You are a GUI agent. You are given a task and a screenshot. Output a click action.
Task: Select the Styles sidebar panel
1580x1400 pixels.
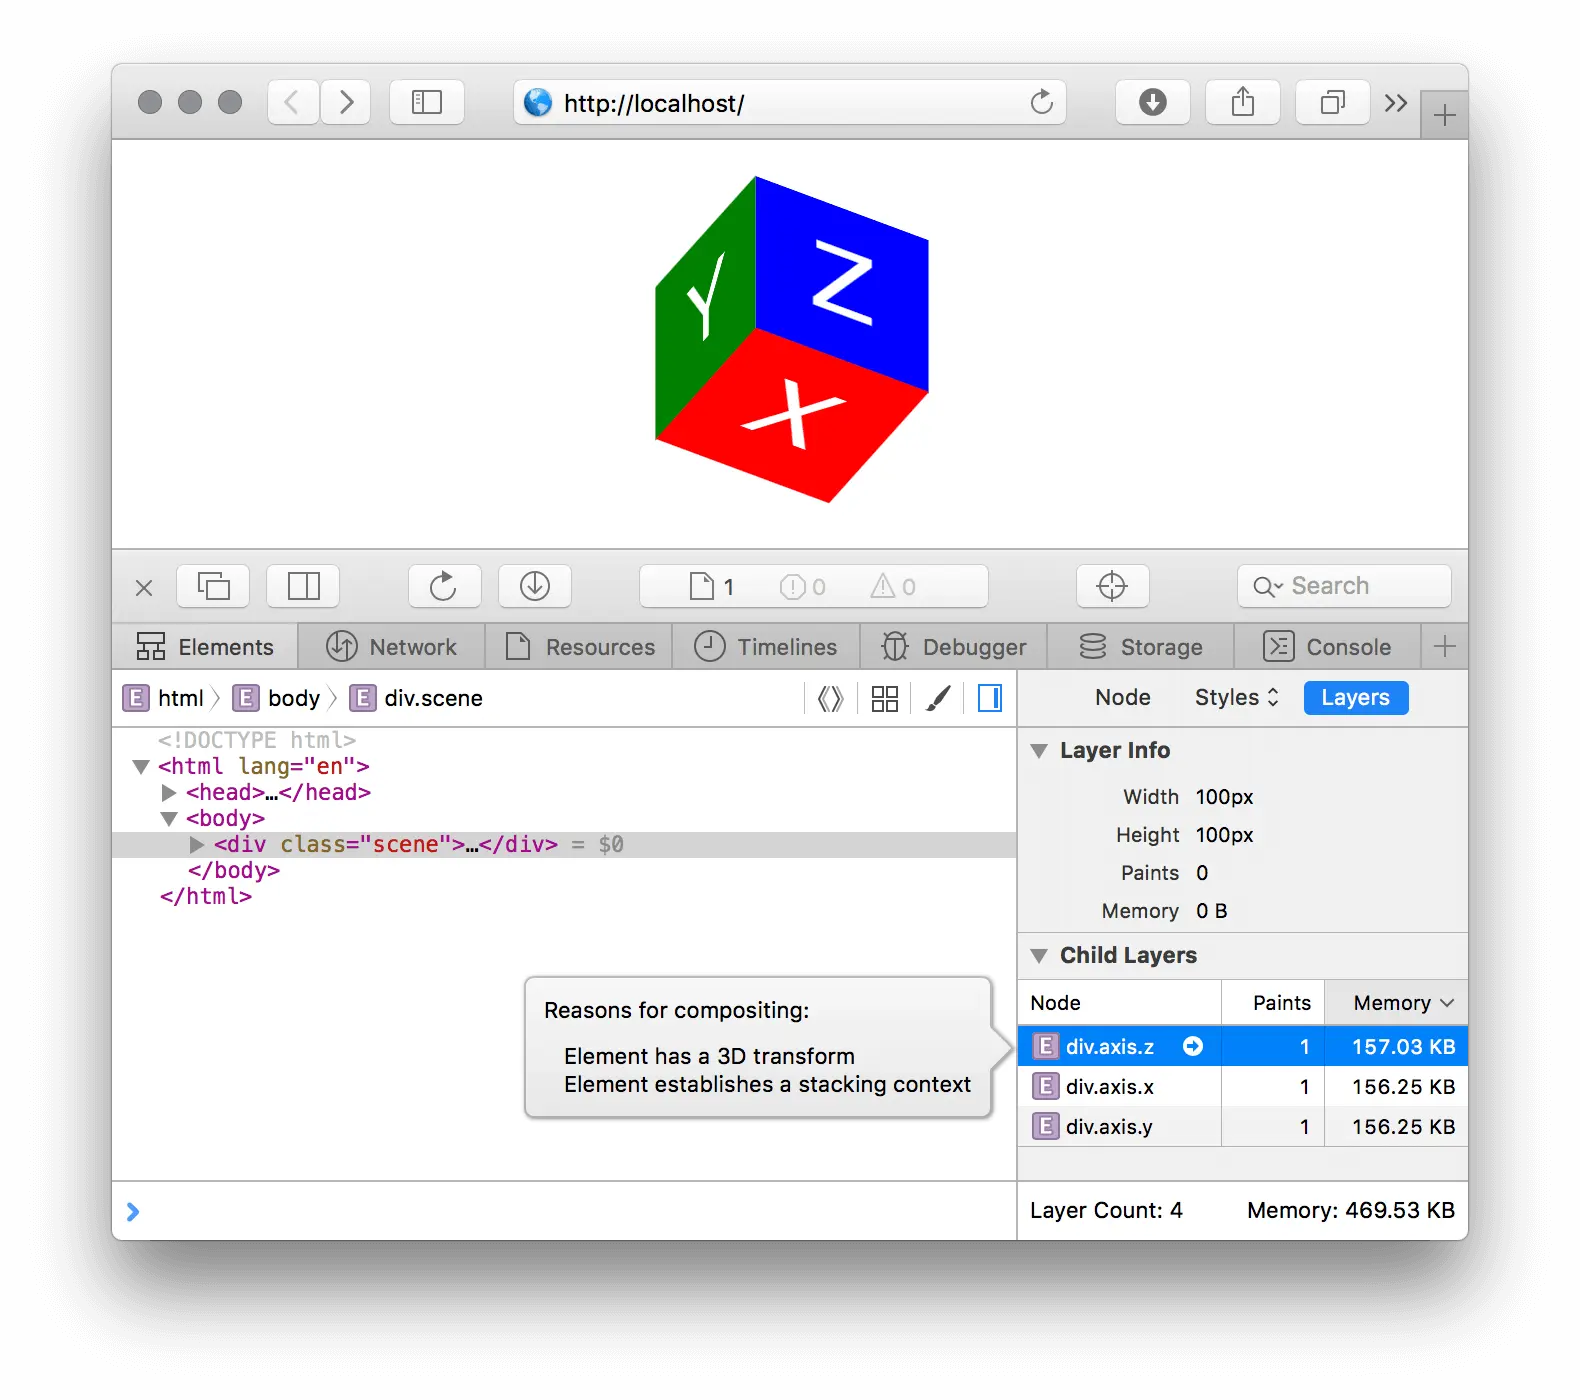click(x=1237, y=698)
